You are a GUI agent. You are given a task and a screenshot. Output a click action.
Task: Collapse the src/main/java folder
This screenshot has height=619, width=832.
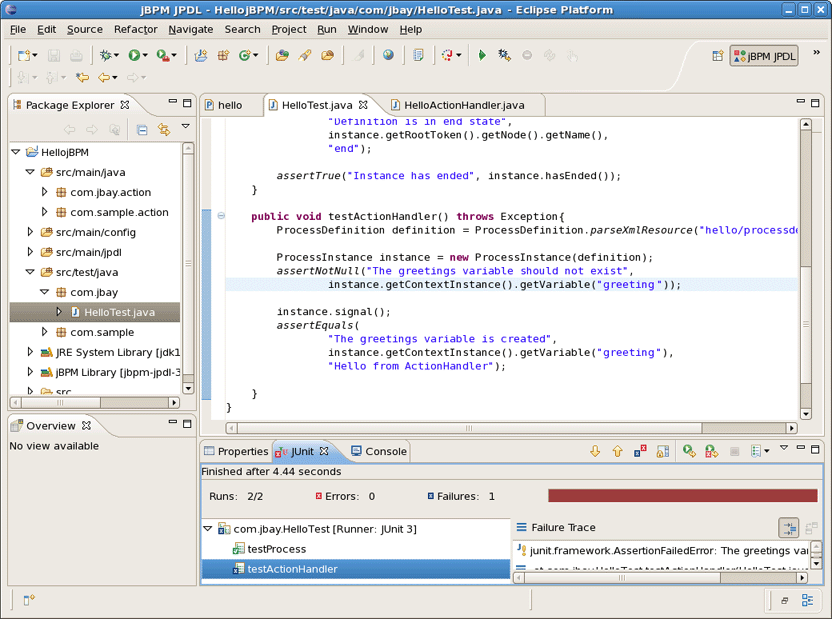click(x=30, y=172)
